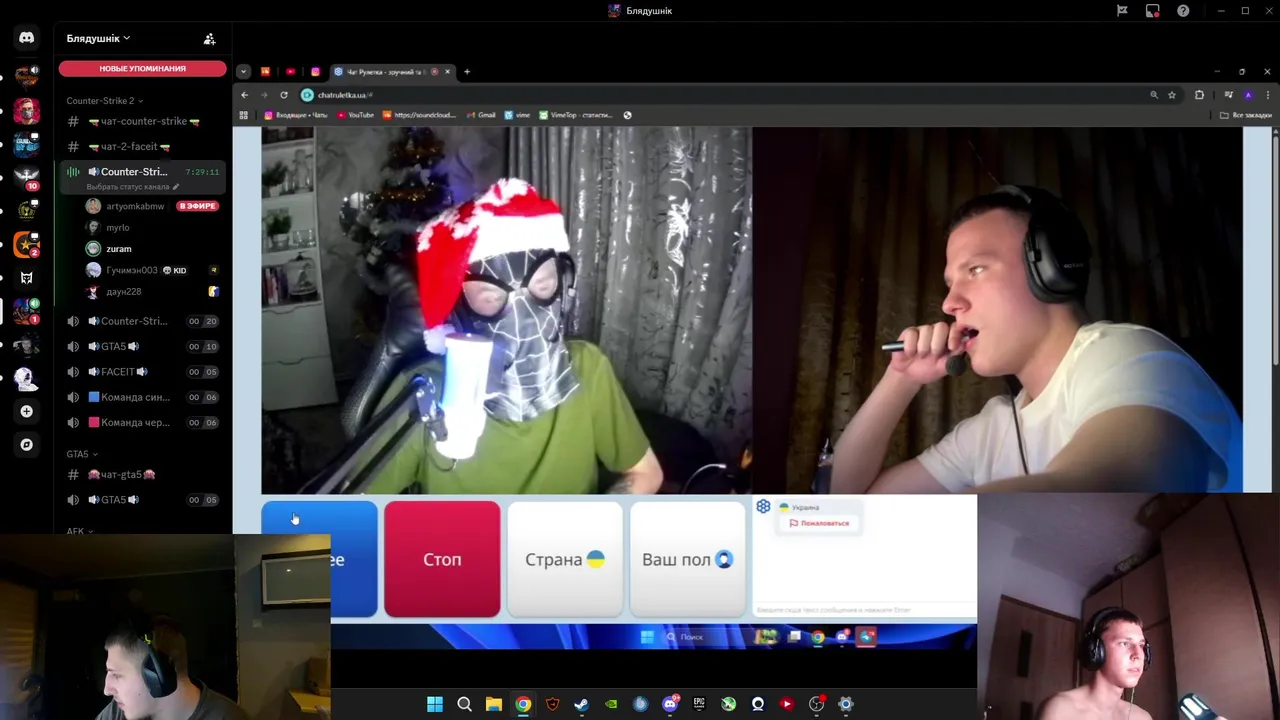Click the chat message input field
The image size is (1280, 720).
(864, 609)
